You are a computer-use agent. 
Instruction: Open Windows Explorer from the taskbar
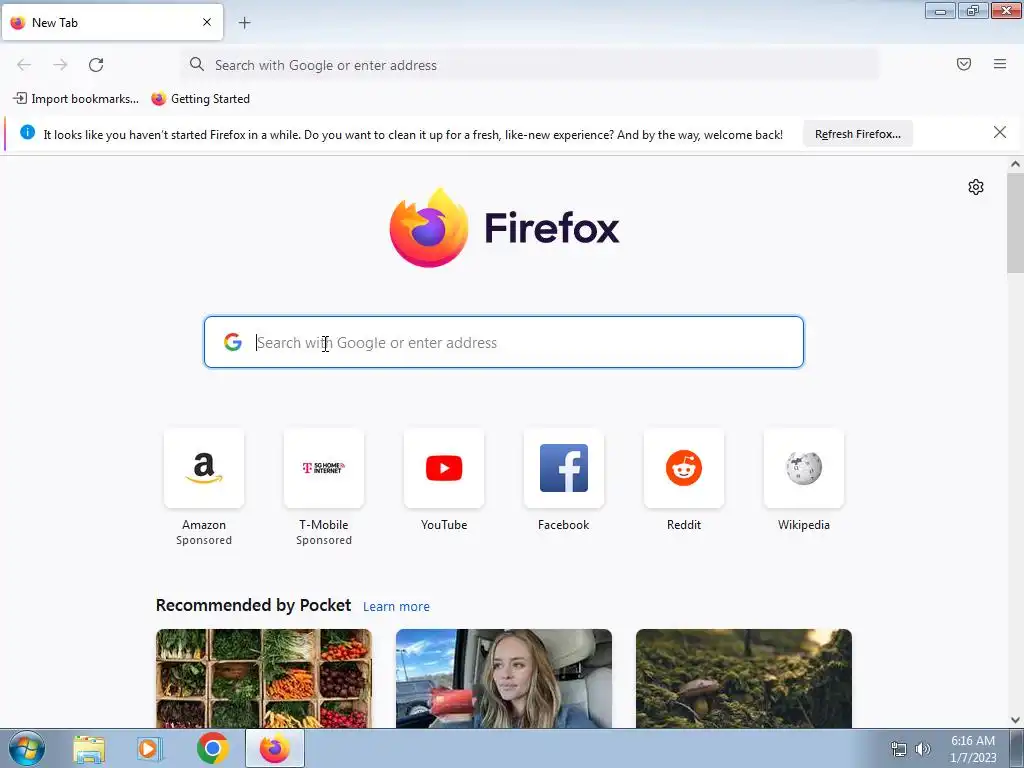point(89,749)
